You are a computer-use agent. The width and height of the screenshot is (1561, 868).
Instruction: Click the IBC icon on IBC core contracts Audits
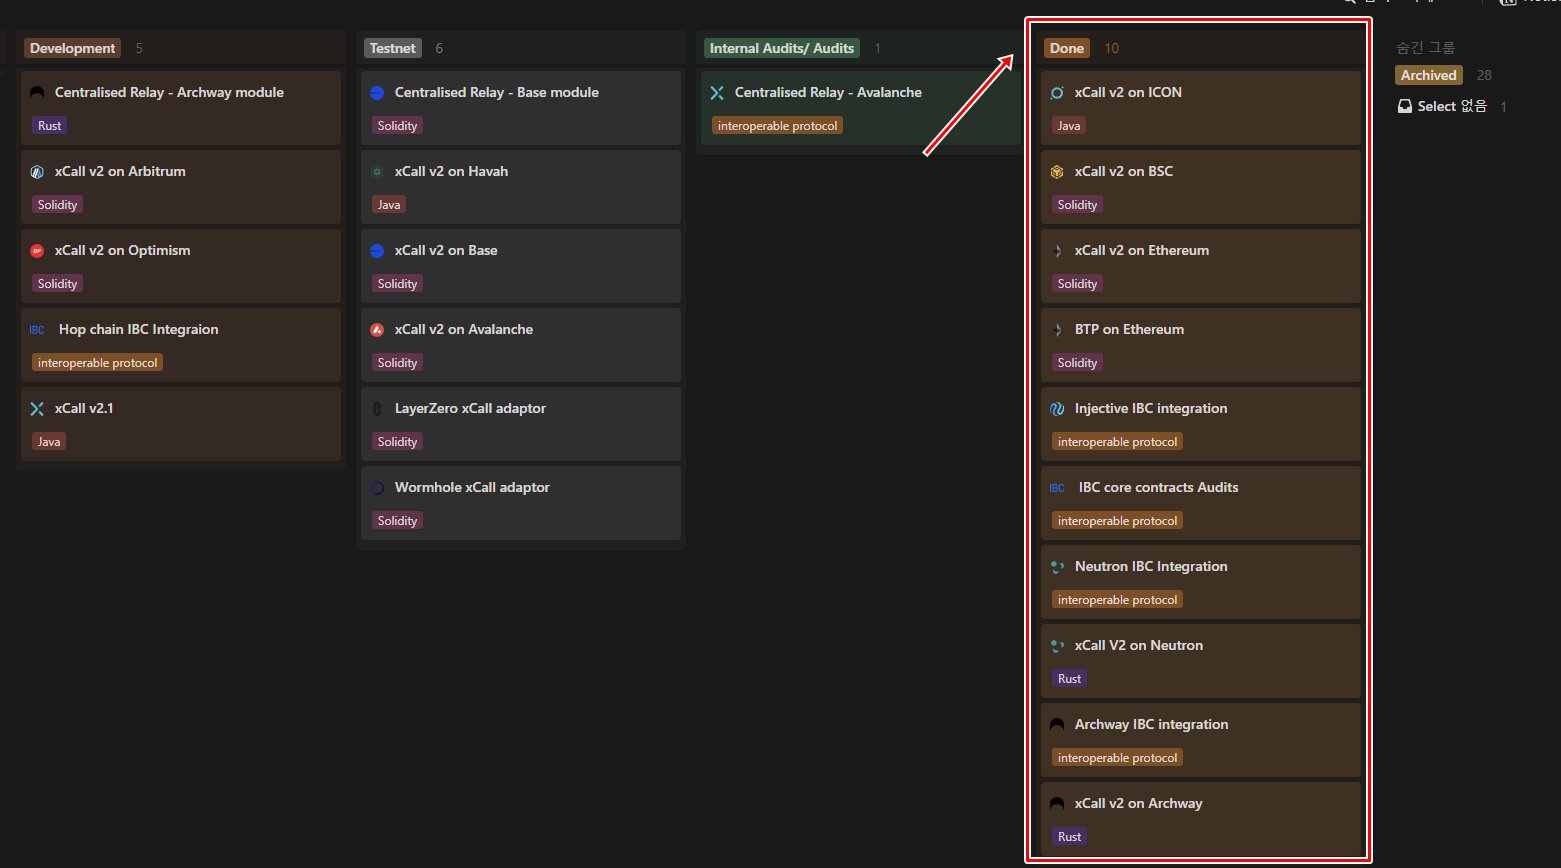click(x=1057, y=488)
